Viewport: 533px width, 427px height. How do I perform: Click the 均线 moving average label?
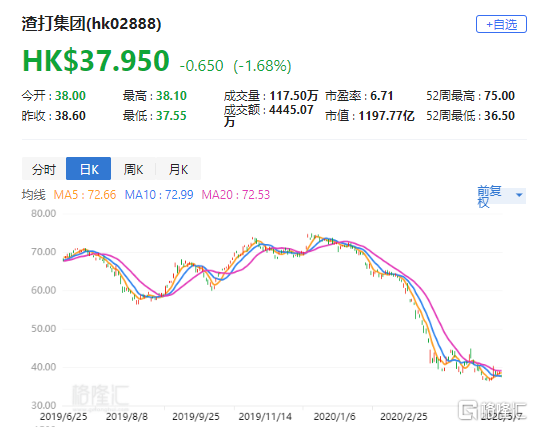(x=34, y=195)
